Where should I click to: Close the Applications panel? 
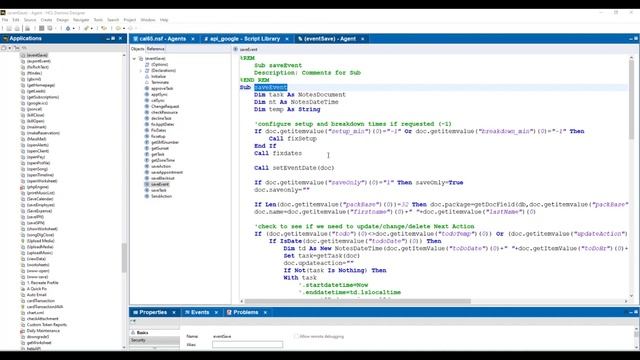point(120,38)
